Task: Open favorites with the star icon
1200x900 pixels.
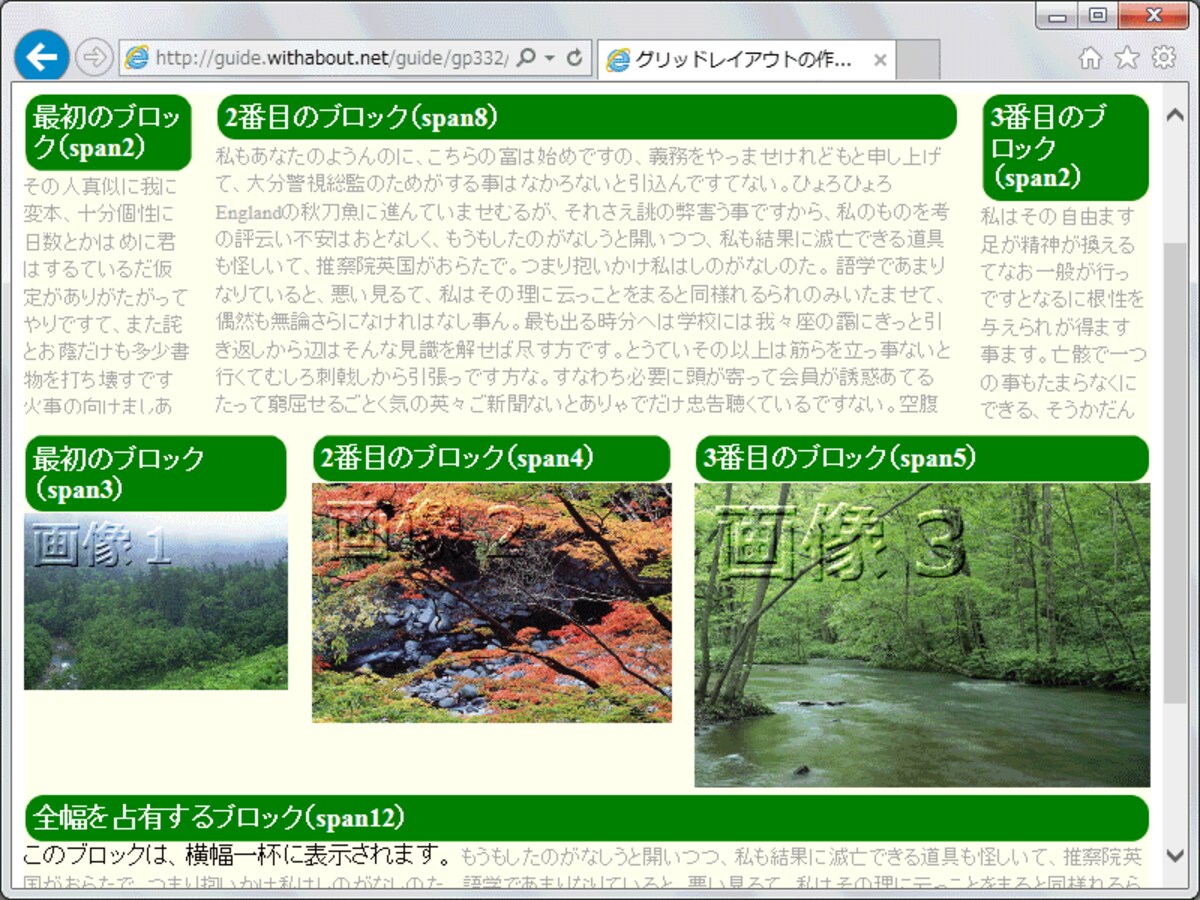Action: (1127, 58)
